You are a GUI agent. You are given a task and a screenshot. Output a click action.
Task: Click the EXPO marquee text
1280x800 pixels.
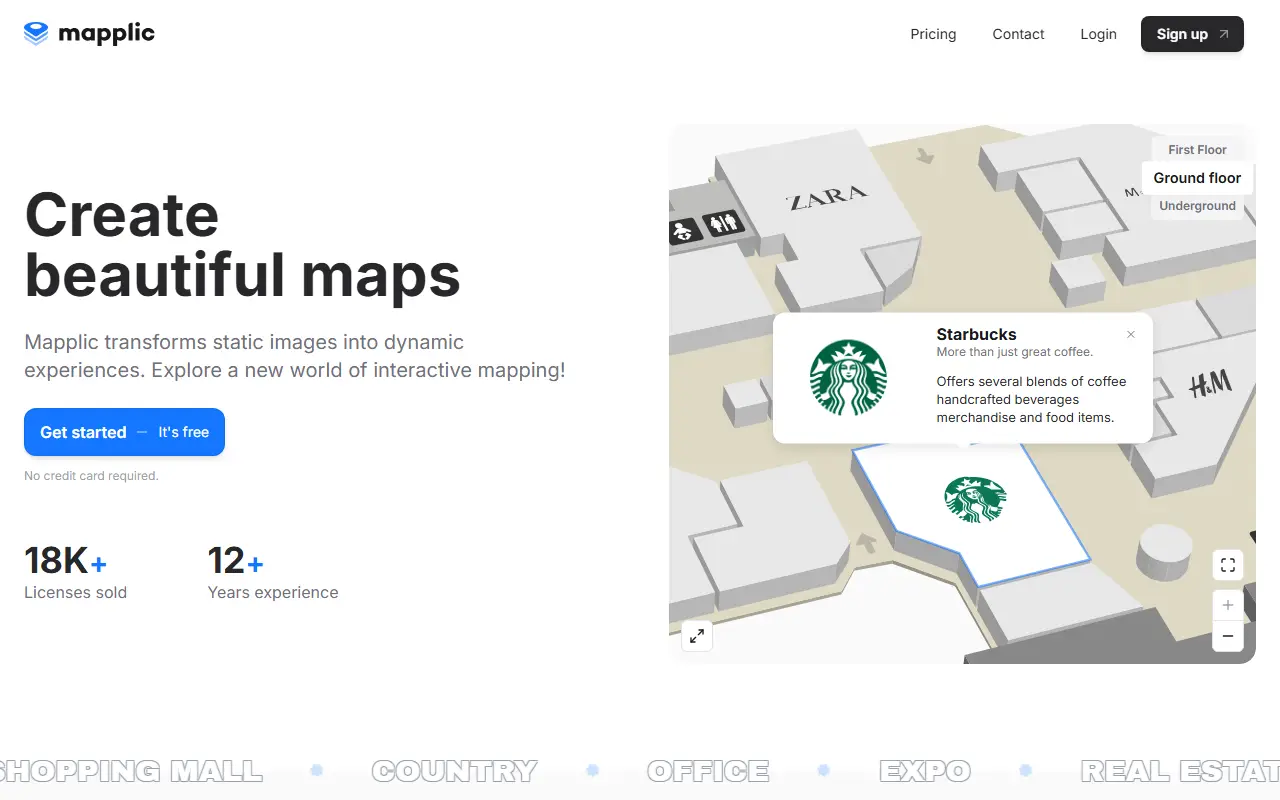tap(925, 771)
